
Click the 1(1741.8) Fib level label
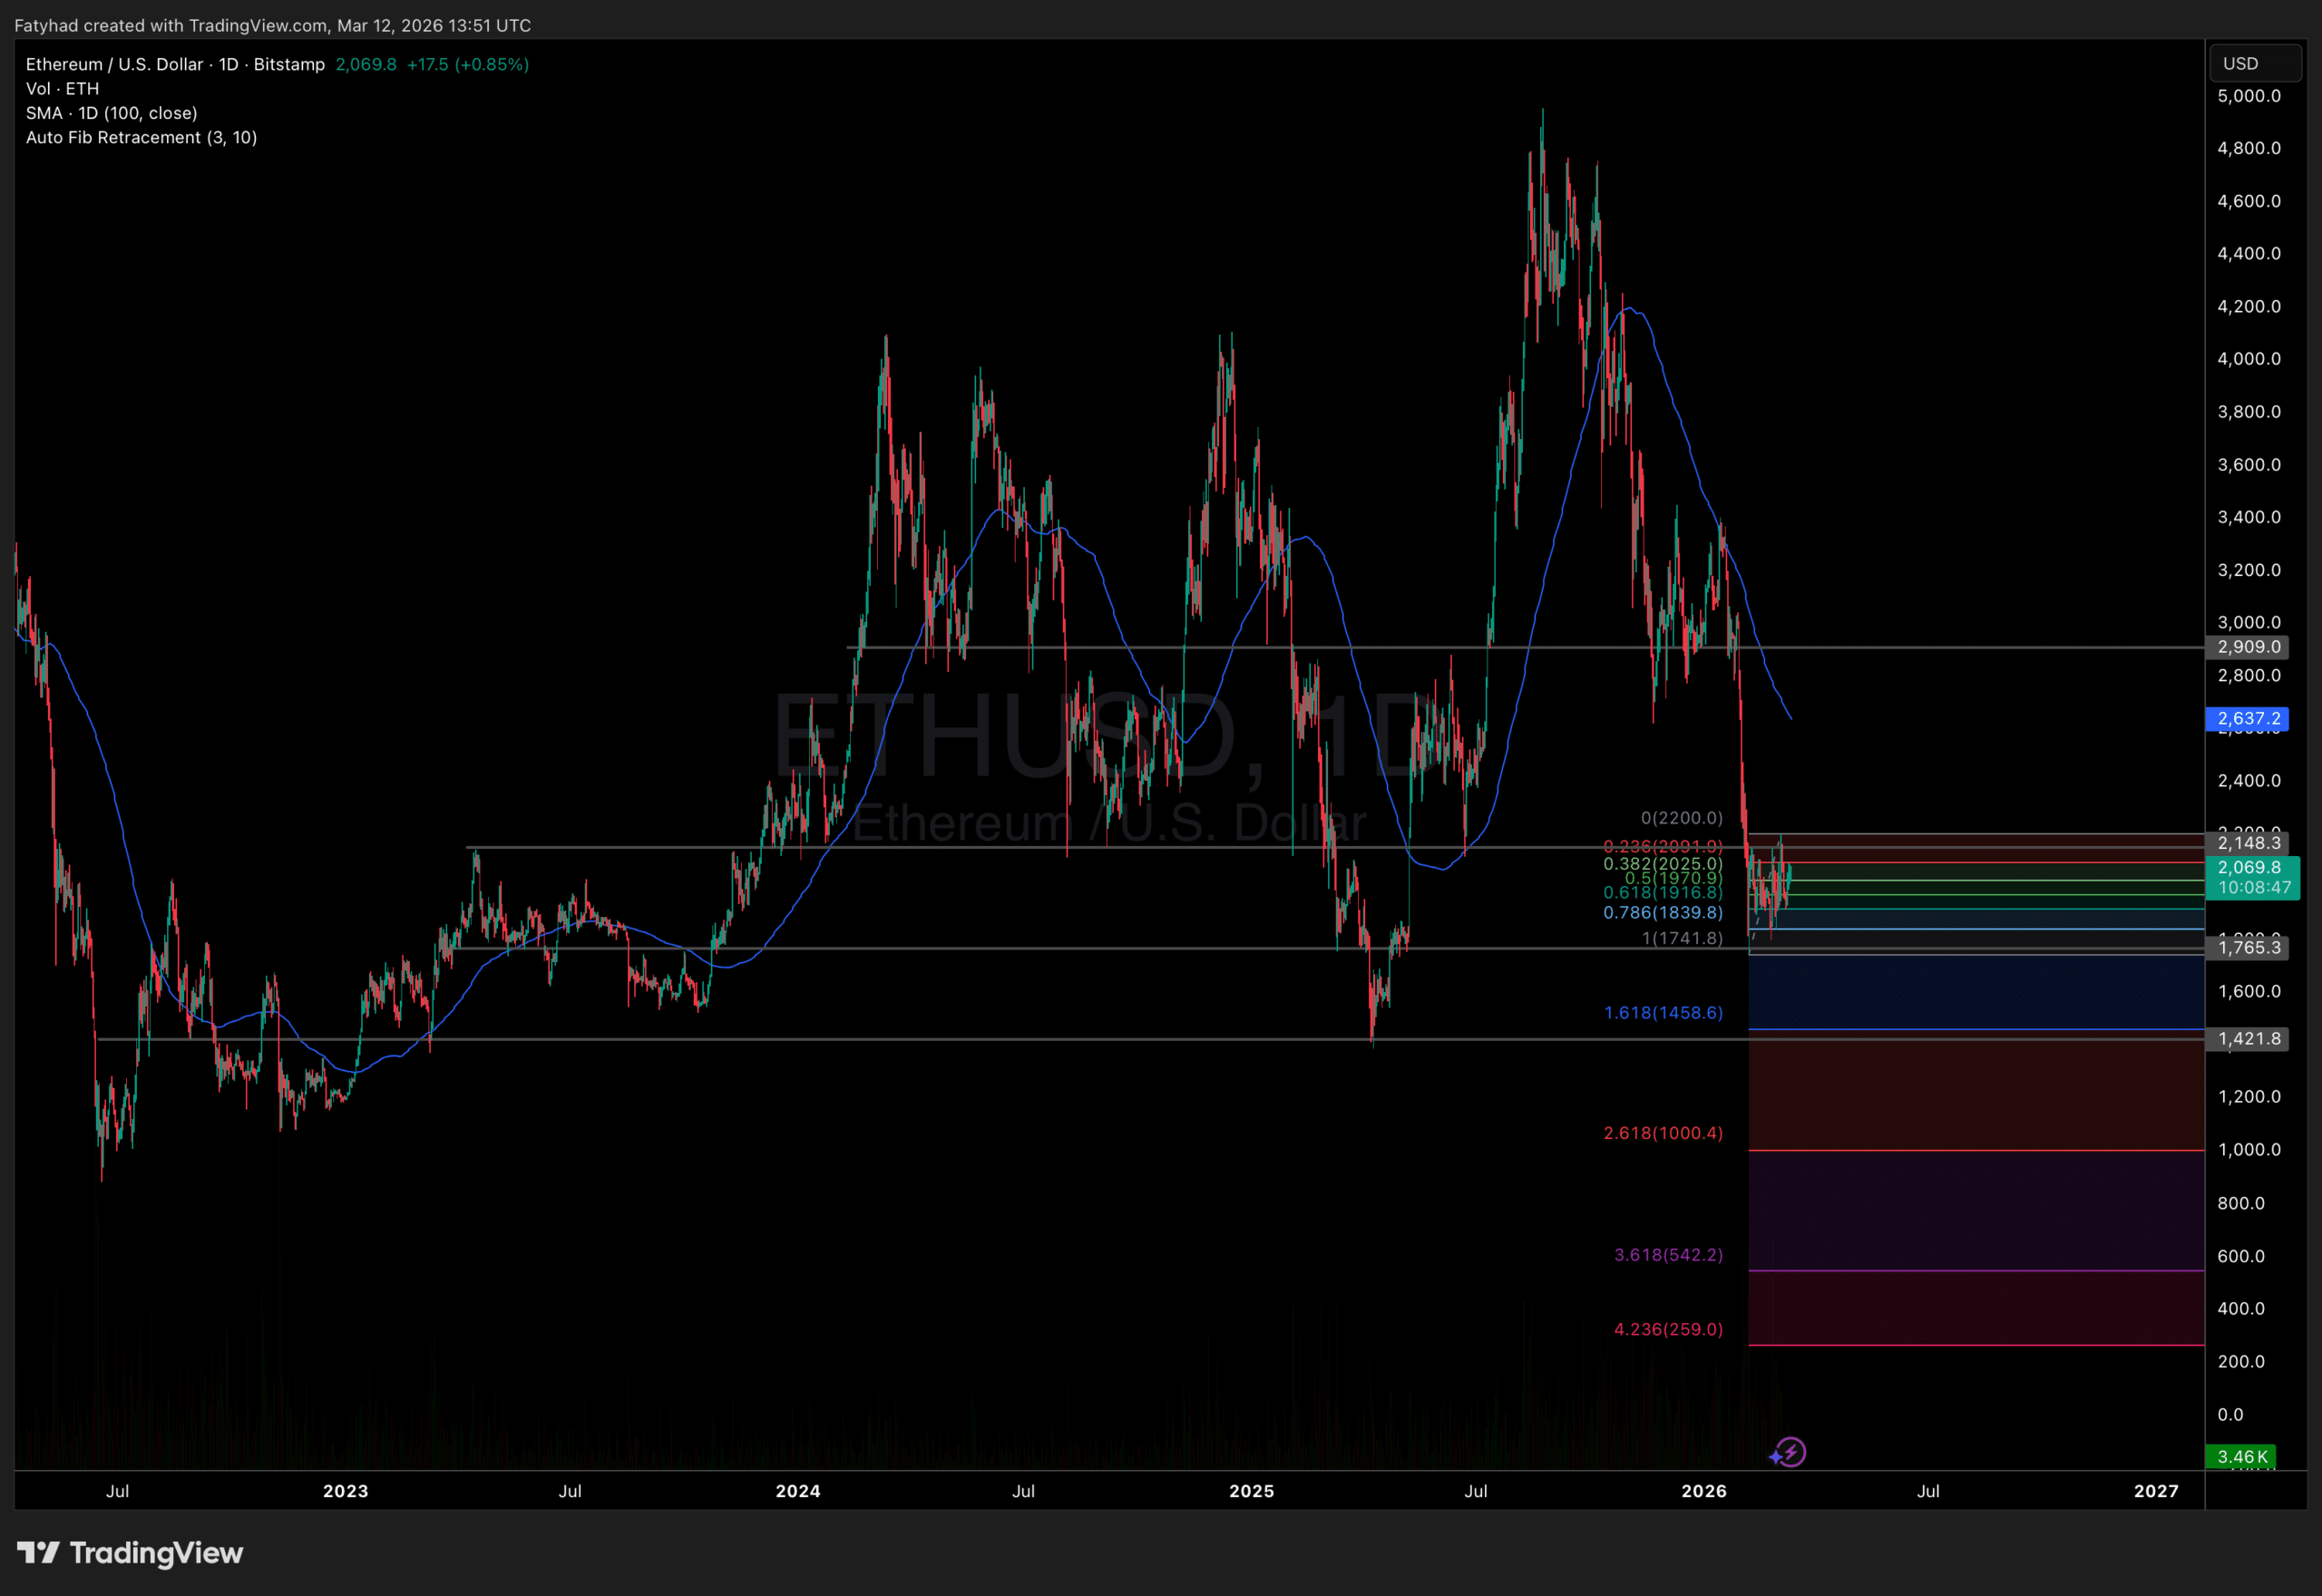(1682, 938)
